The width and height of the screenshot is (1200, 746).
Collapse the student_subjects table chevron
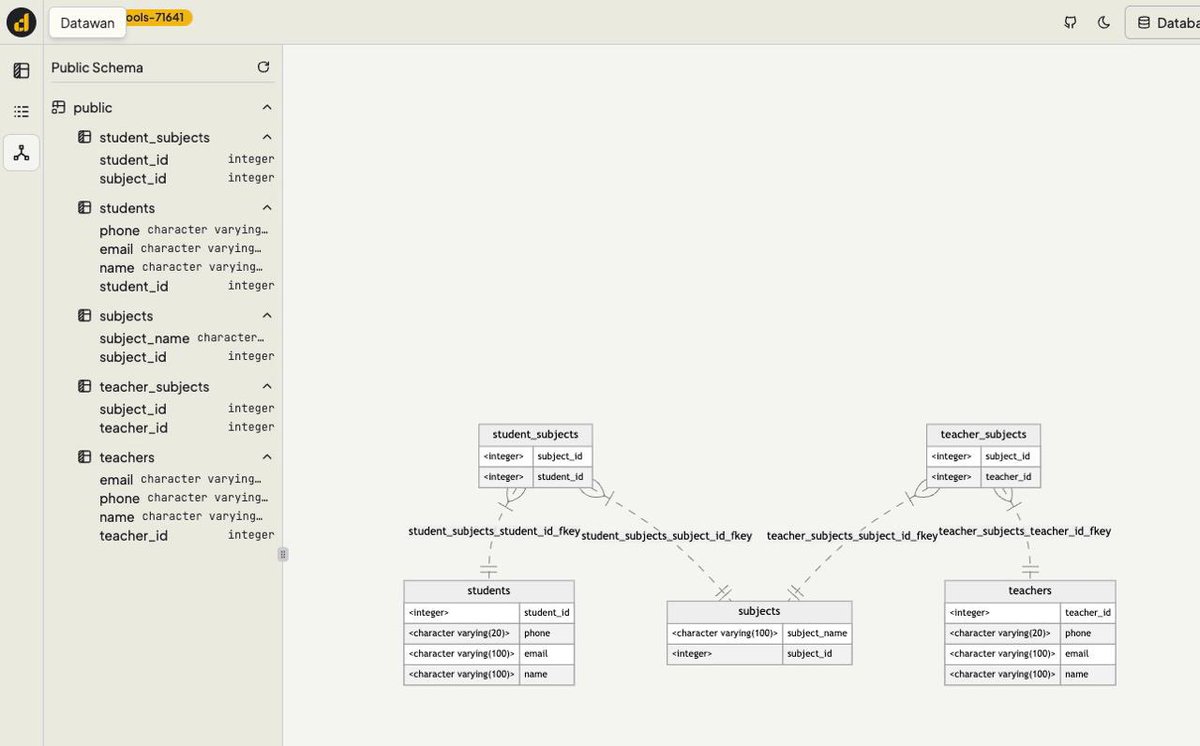pos(267,137)
